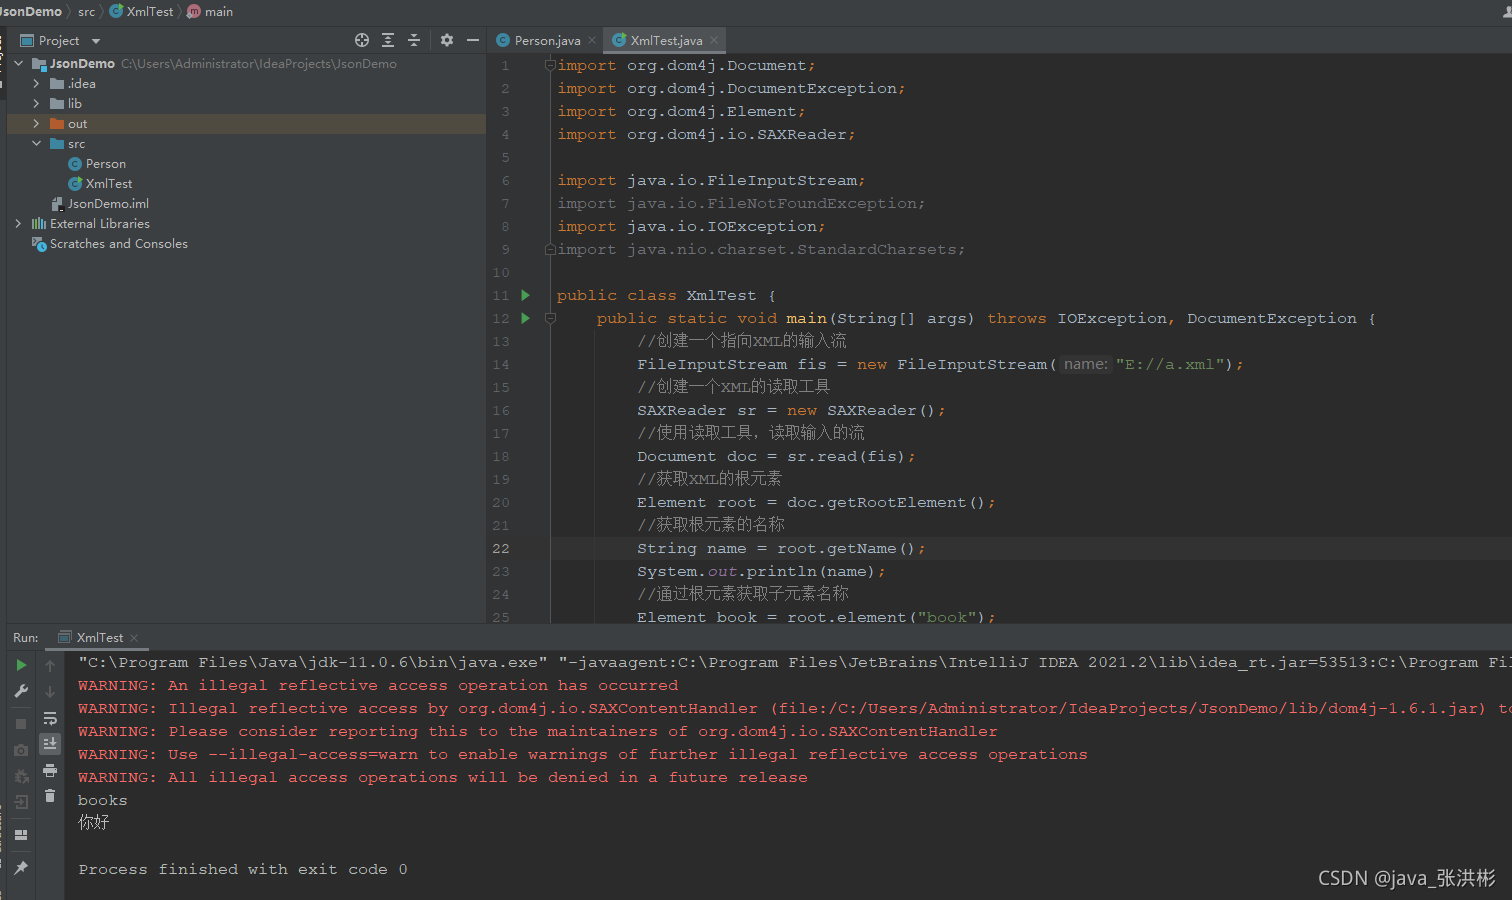Open the Project view dropdown

pos(96,41)
